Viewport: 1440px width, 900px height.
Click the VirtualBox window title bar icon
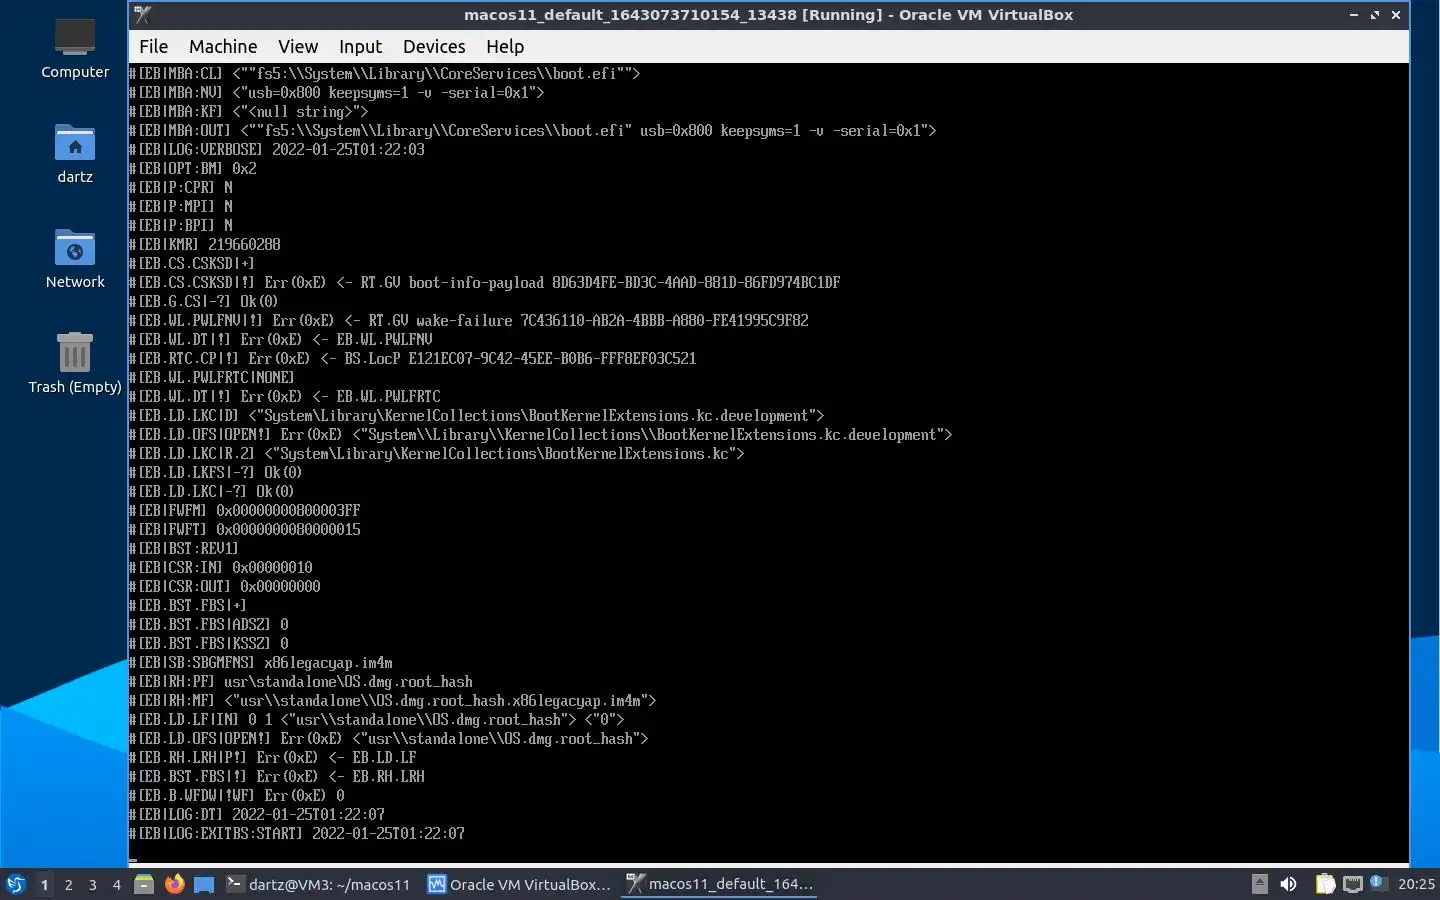point(143,15)
